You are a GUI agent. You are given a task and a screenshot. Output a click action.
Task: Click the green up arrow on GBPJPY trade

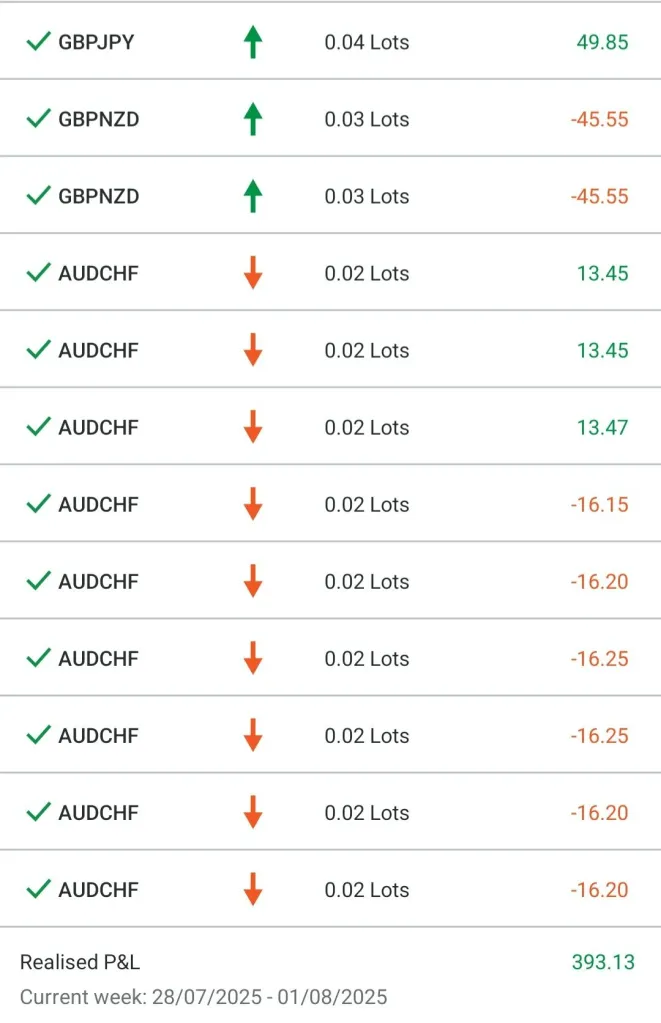tap(253, 42)
